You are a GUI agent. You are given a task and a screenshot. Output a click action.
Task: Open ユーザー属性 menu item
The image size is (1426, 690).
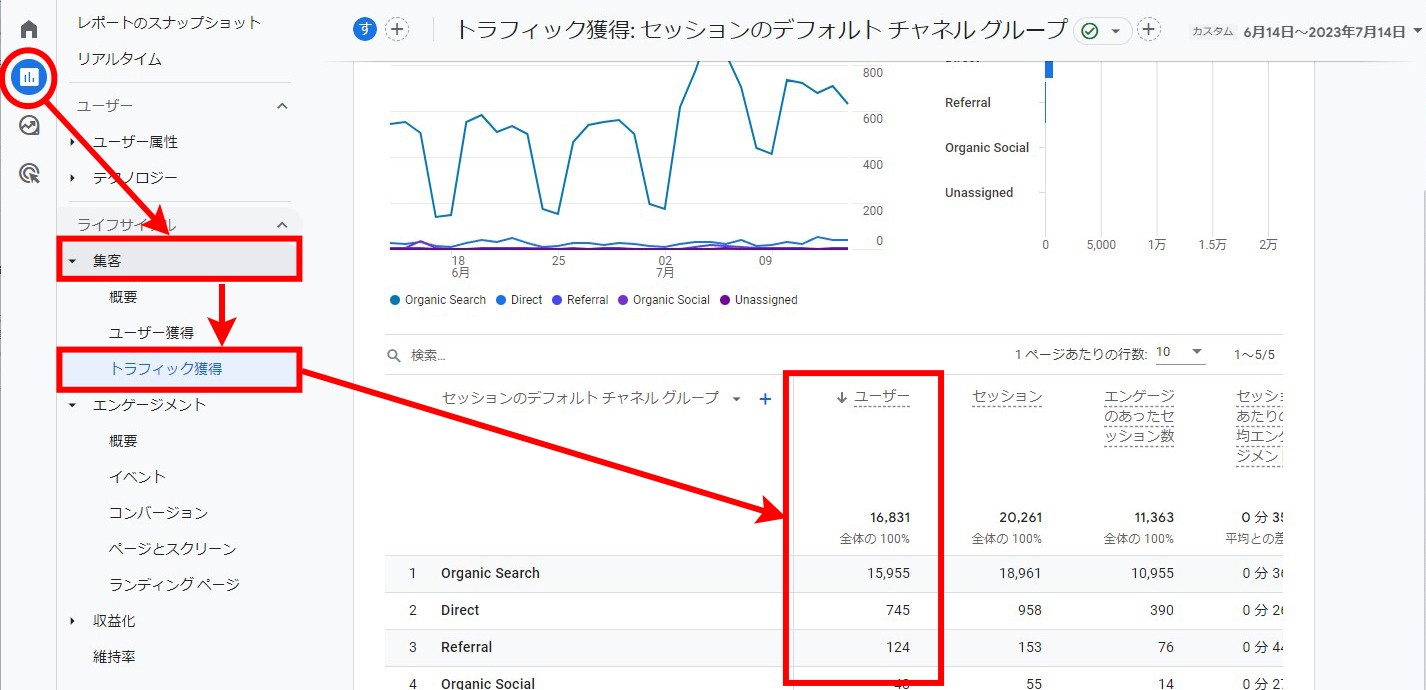click(135, 142)
